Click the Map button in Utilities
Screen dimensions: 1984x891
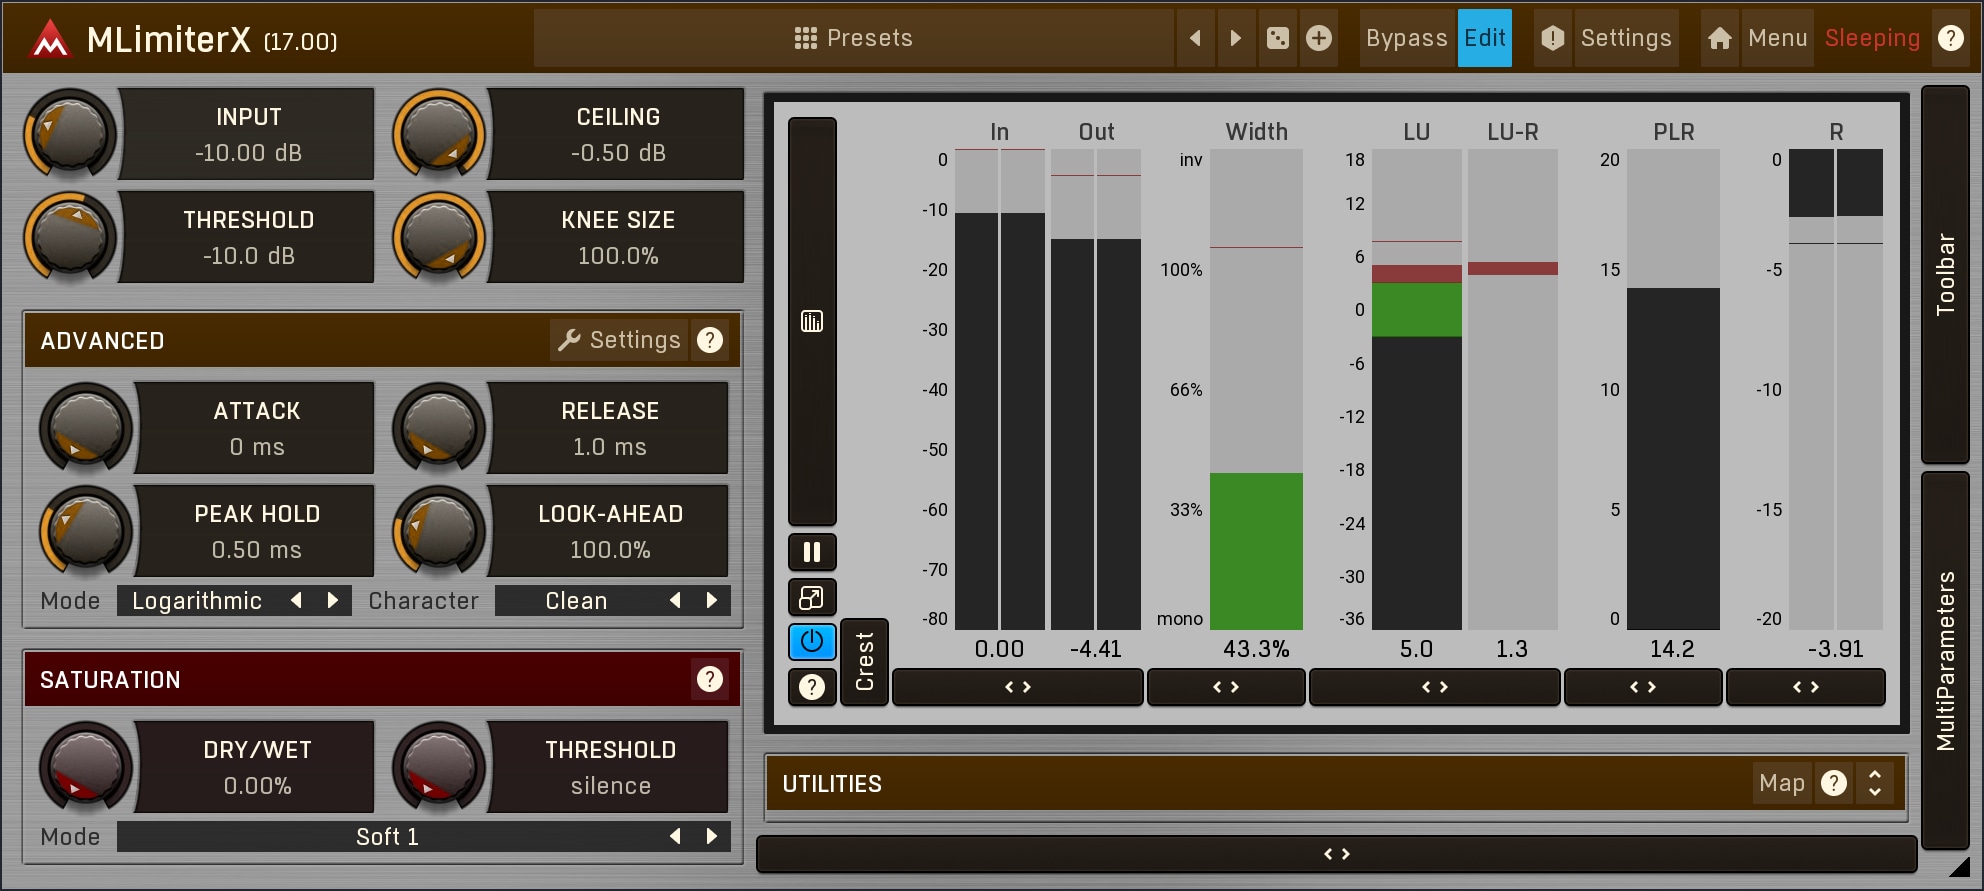point(1781,783)
